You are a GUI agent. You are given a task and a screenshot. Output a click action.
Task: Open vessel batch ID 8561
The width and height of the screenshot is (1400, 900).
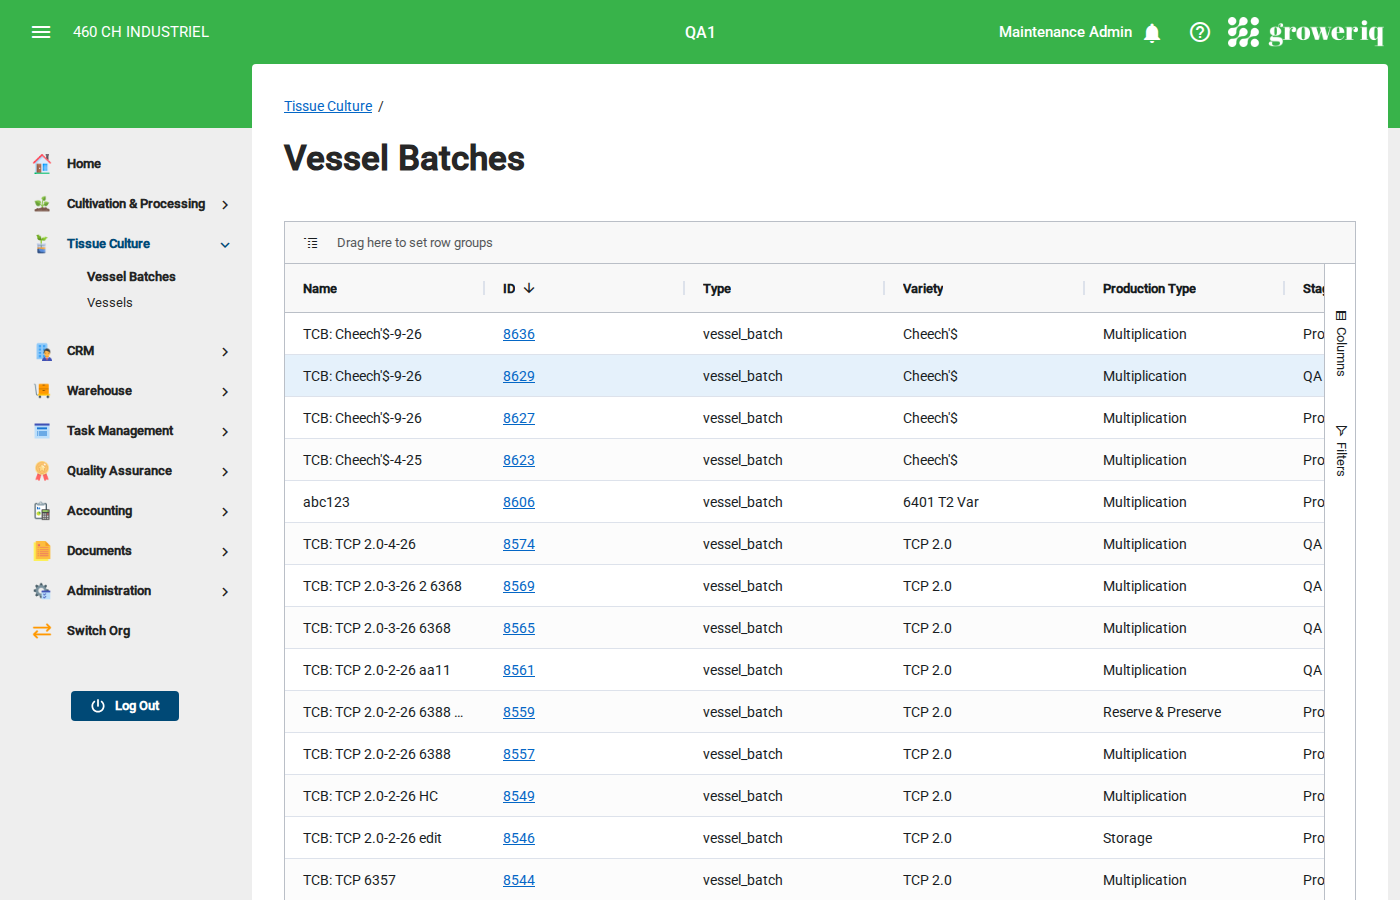click(519, 670)
